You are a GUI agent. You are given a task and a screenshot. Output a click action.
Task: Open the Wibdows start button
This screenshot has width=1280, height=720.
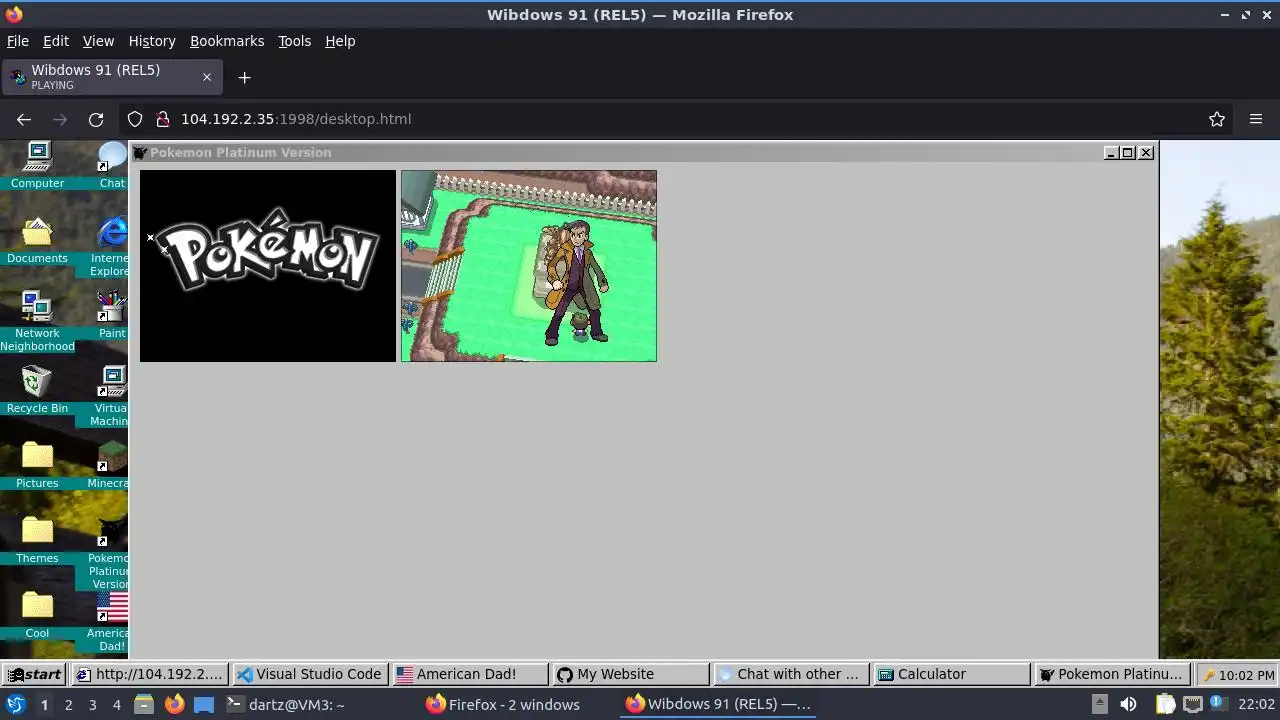pos(35,674)
